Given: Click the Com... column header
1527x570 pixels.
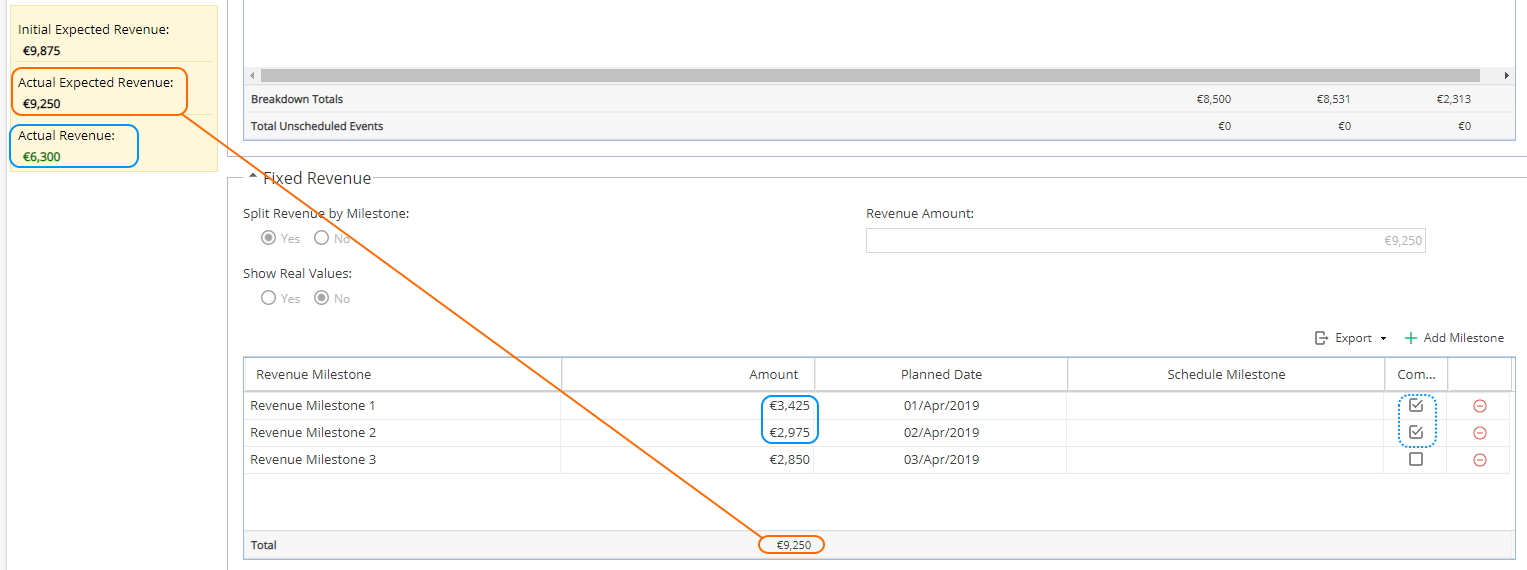Looking at the screenshot, I should pyautogui.click(x=1416, y=374).
